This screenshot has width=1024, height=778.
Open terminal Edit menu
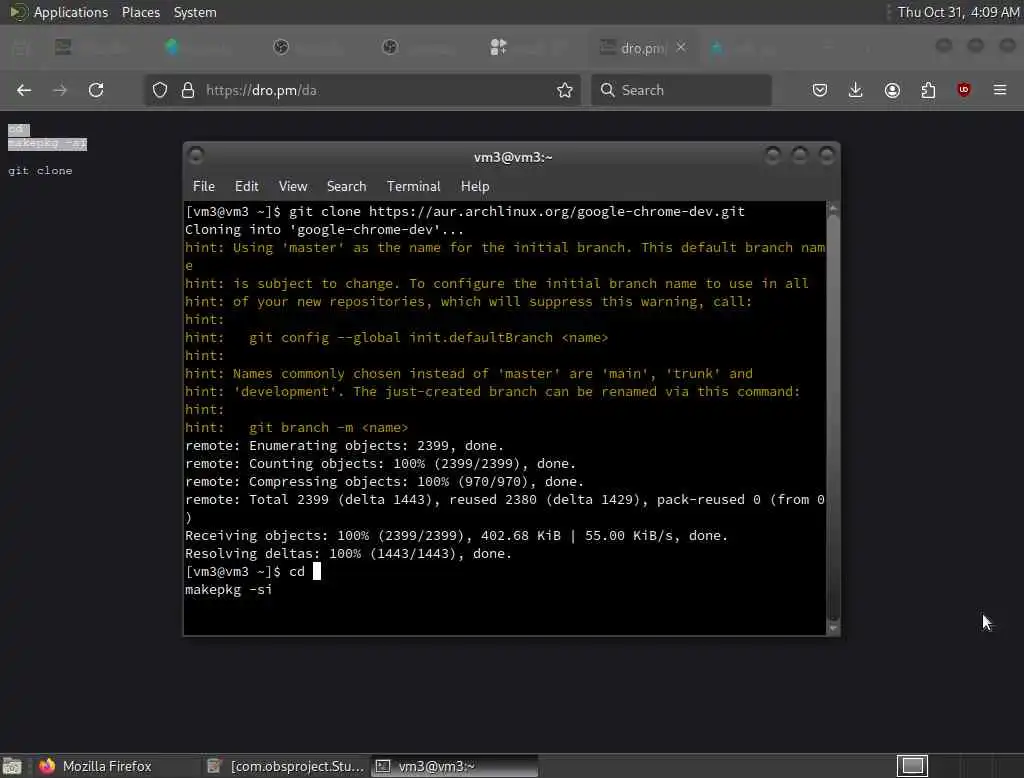tap(246, 186)
